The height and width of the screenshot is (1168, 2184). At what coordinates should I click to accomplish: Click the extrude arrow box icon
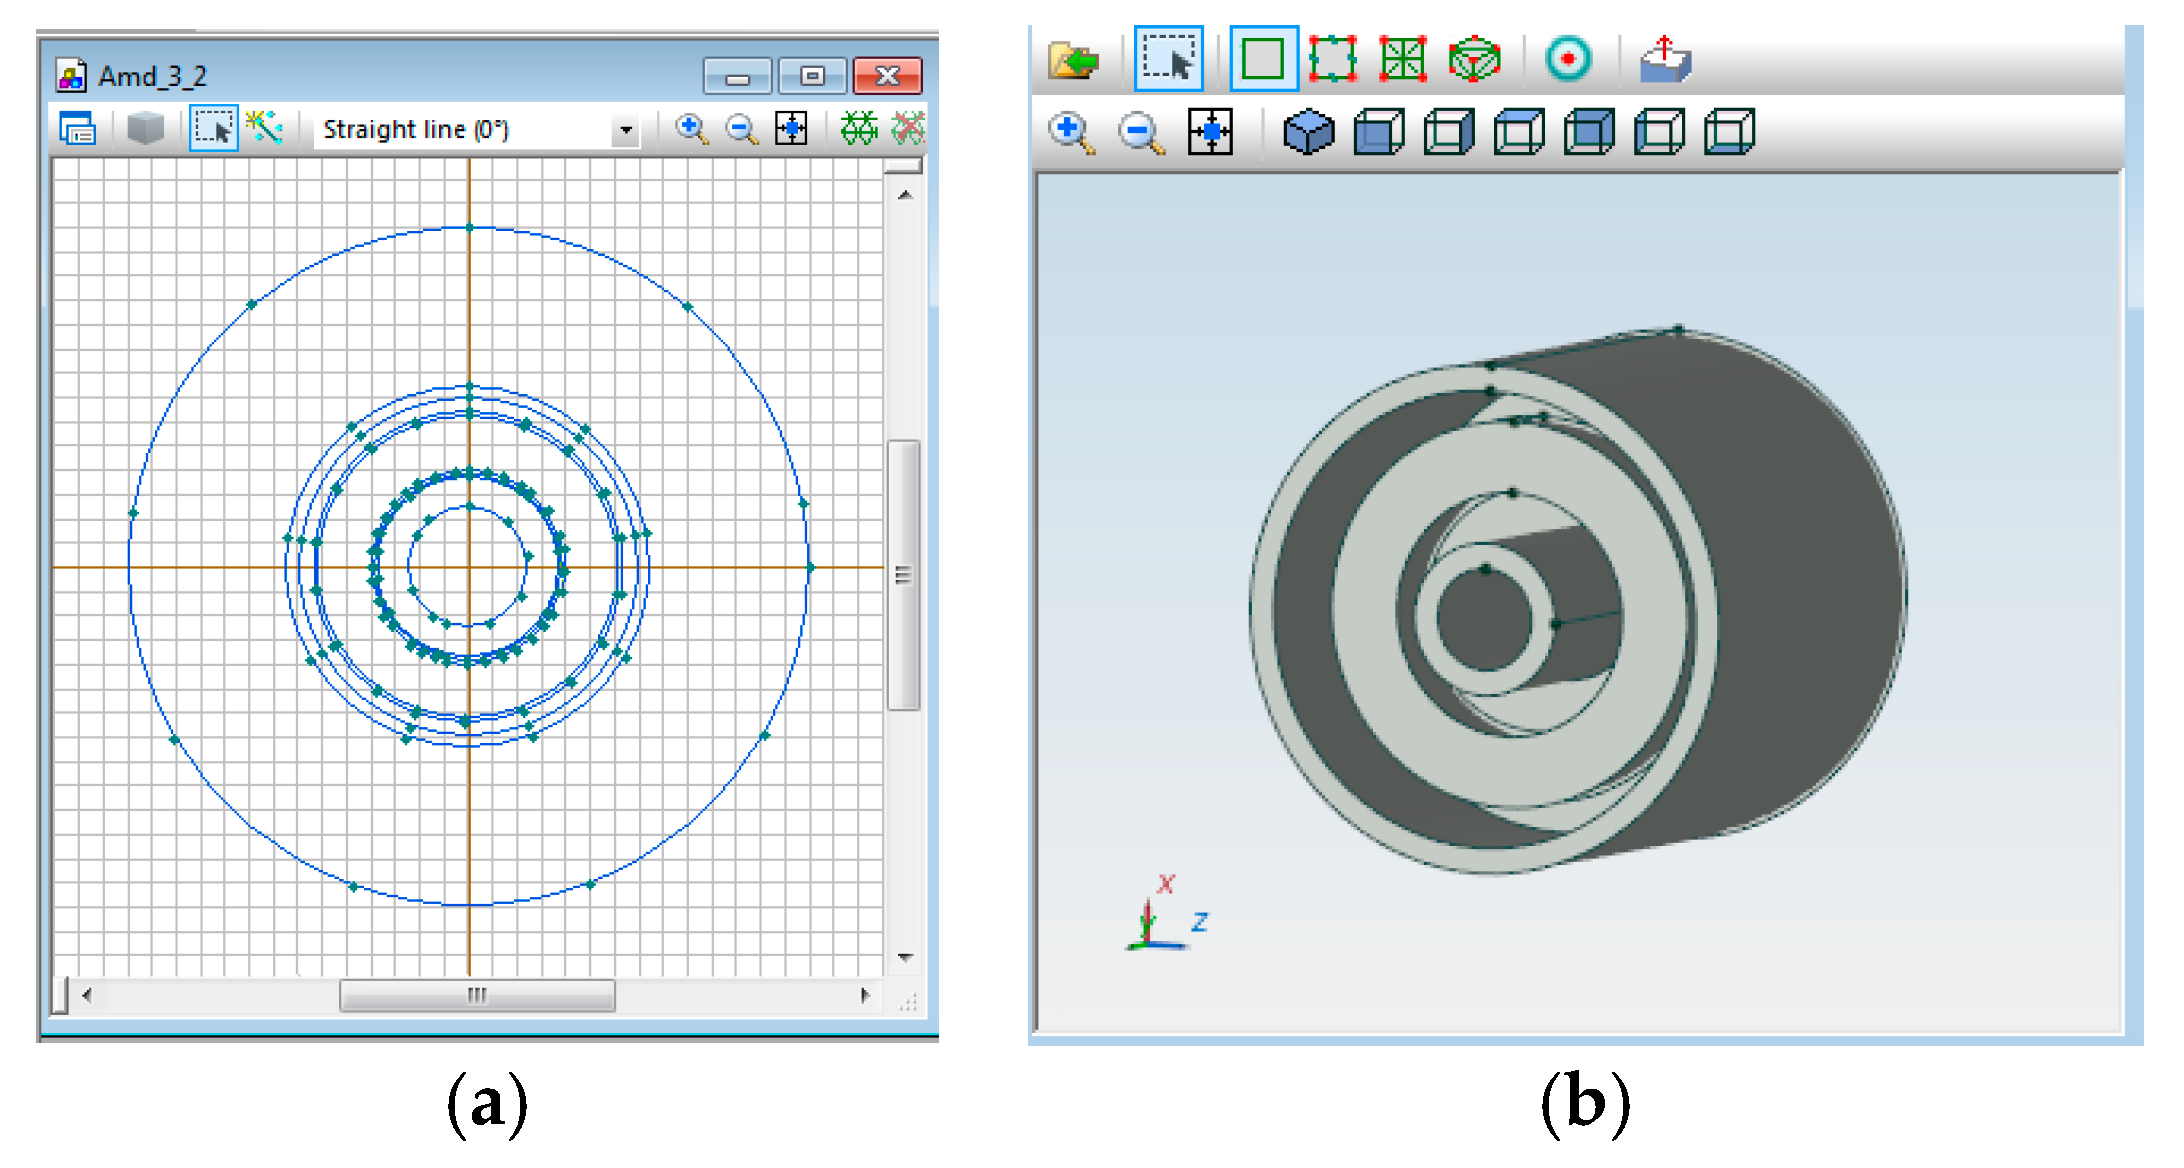pos(1665,60)
